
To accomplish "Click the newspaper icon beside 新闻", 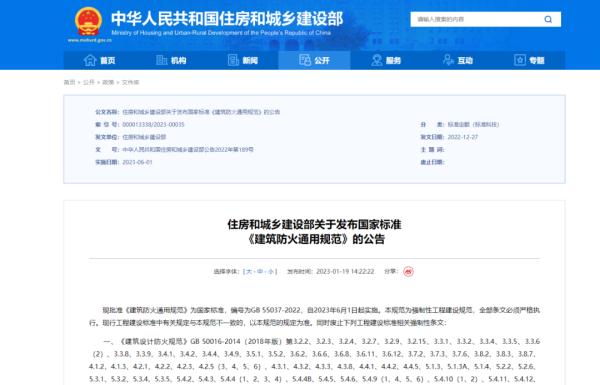I will click(x=233, y=60).
